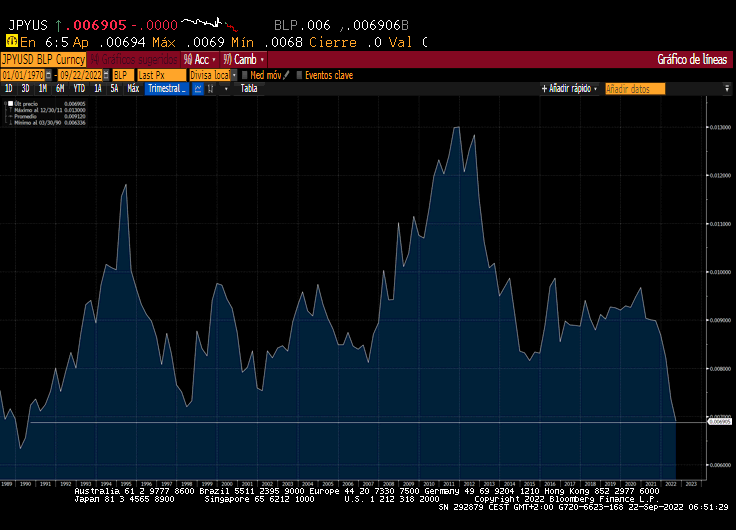736x530 pixels.
Task: Click the 0.013000 y-axis label
Action: point(720,127)
